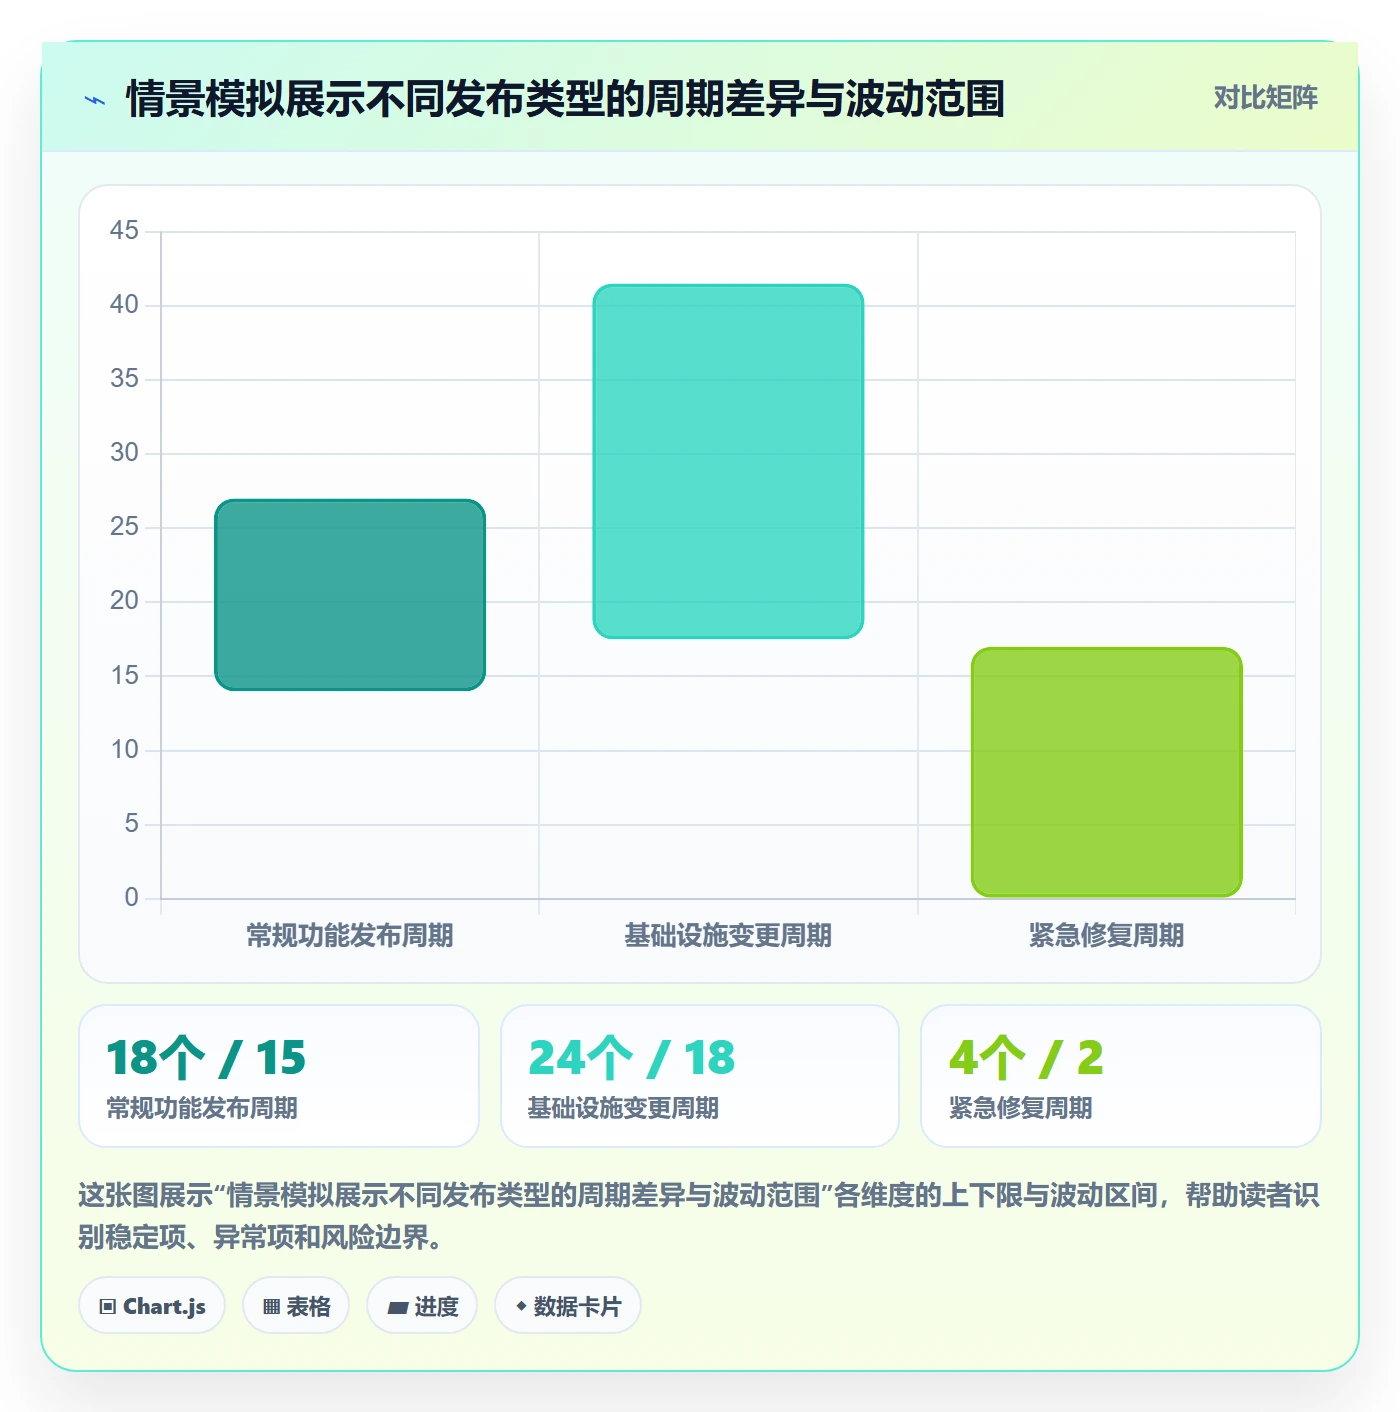Click the 表格 tag chip

296,1306
